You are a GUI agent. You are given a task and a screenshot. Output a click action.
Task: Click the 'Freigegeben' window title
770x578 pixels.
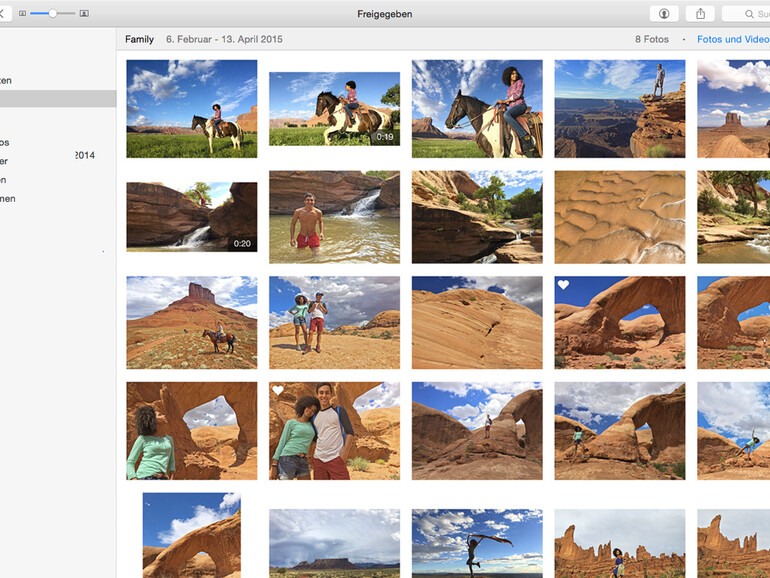385,14
